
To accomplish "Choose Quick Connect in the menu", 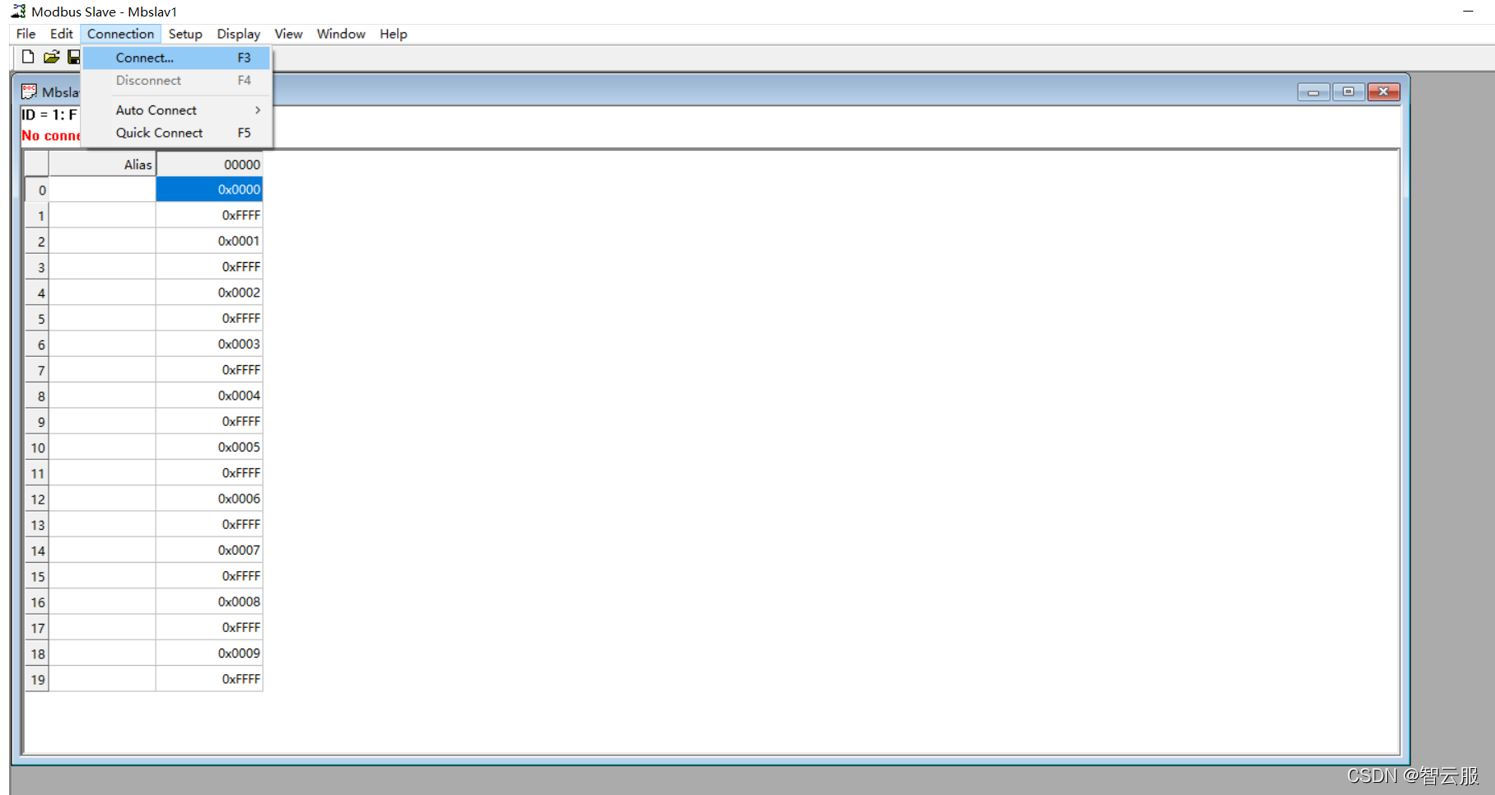I will click(177, 133).
